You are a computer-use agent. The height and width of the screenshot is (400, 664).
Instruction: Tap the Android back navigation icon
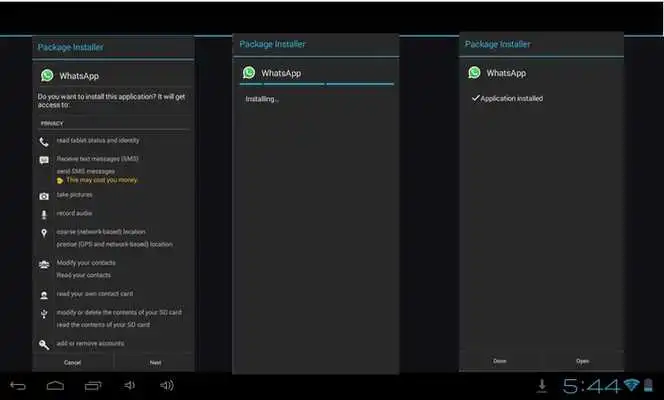[18, 386]
